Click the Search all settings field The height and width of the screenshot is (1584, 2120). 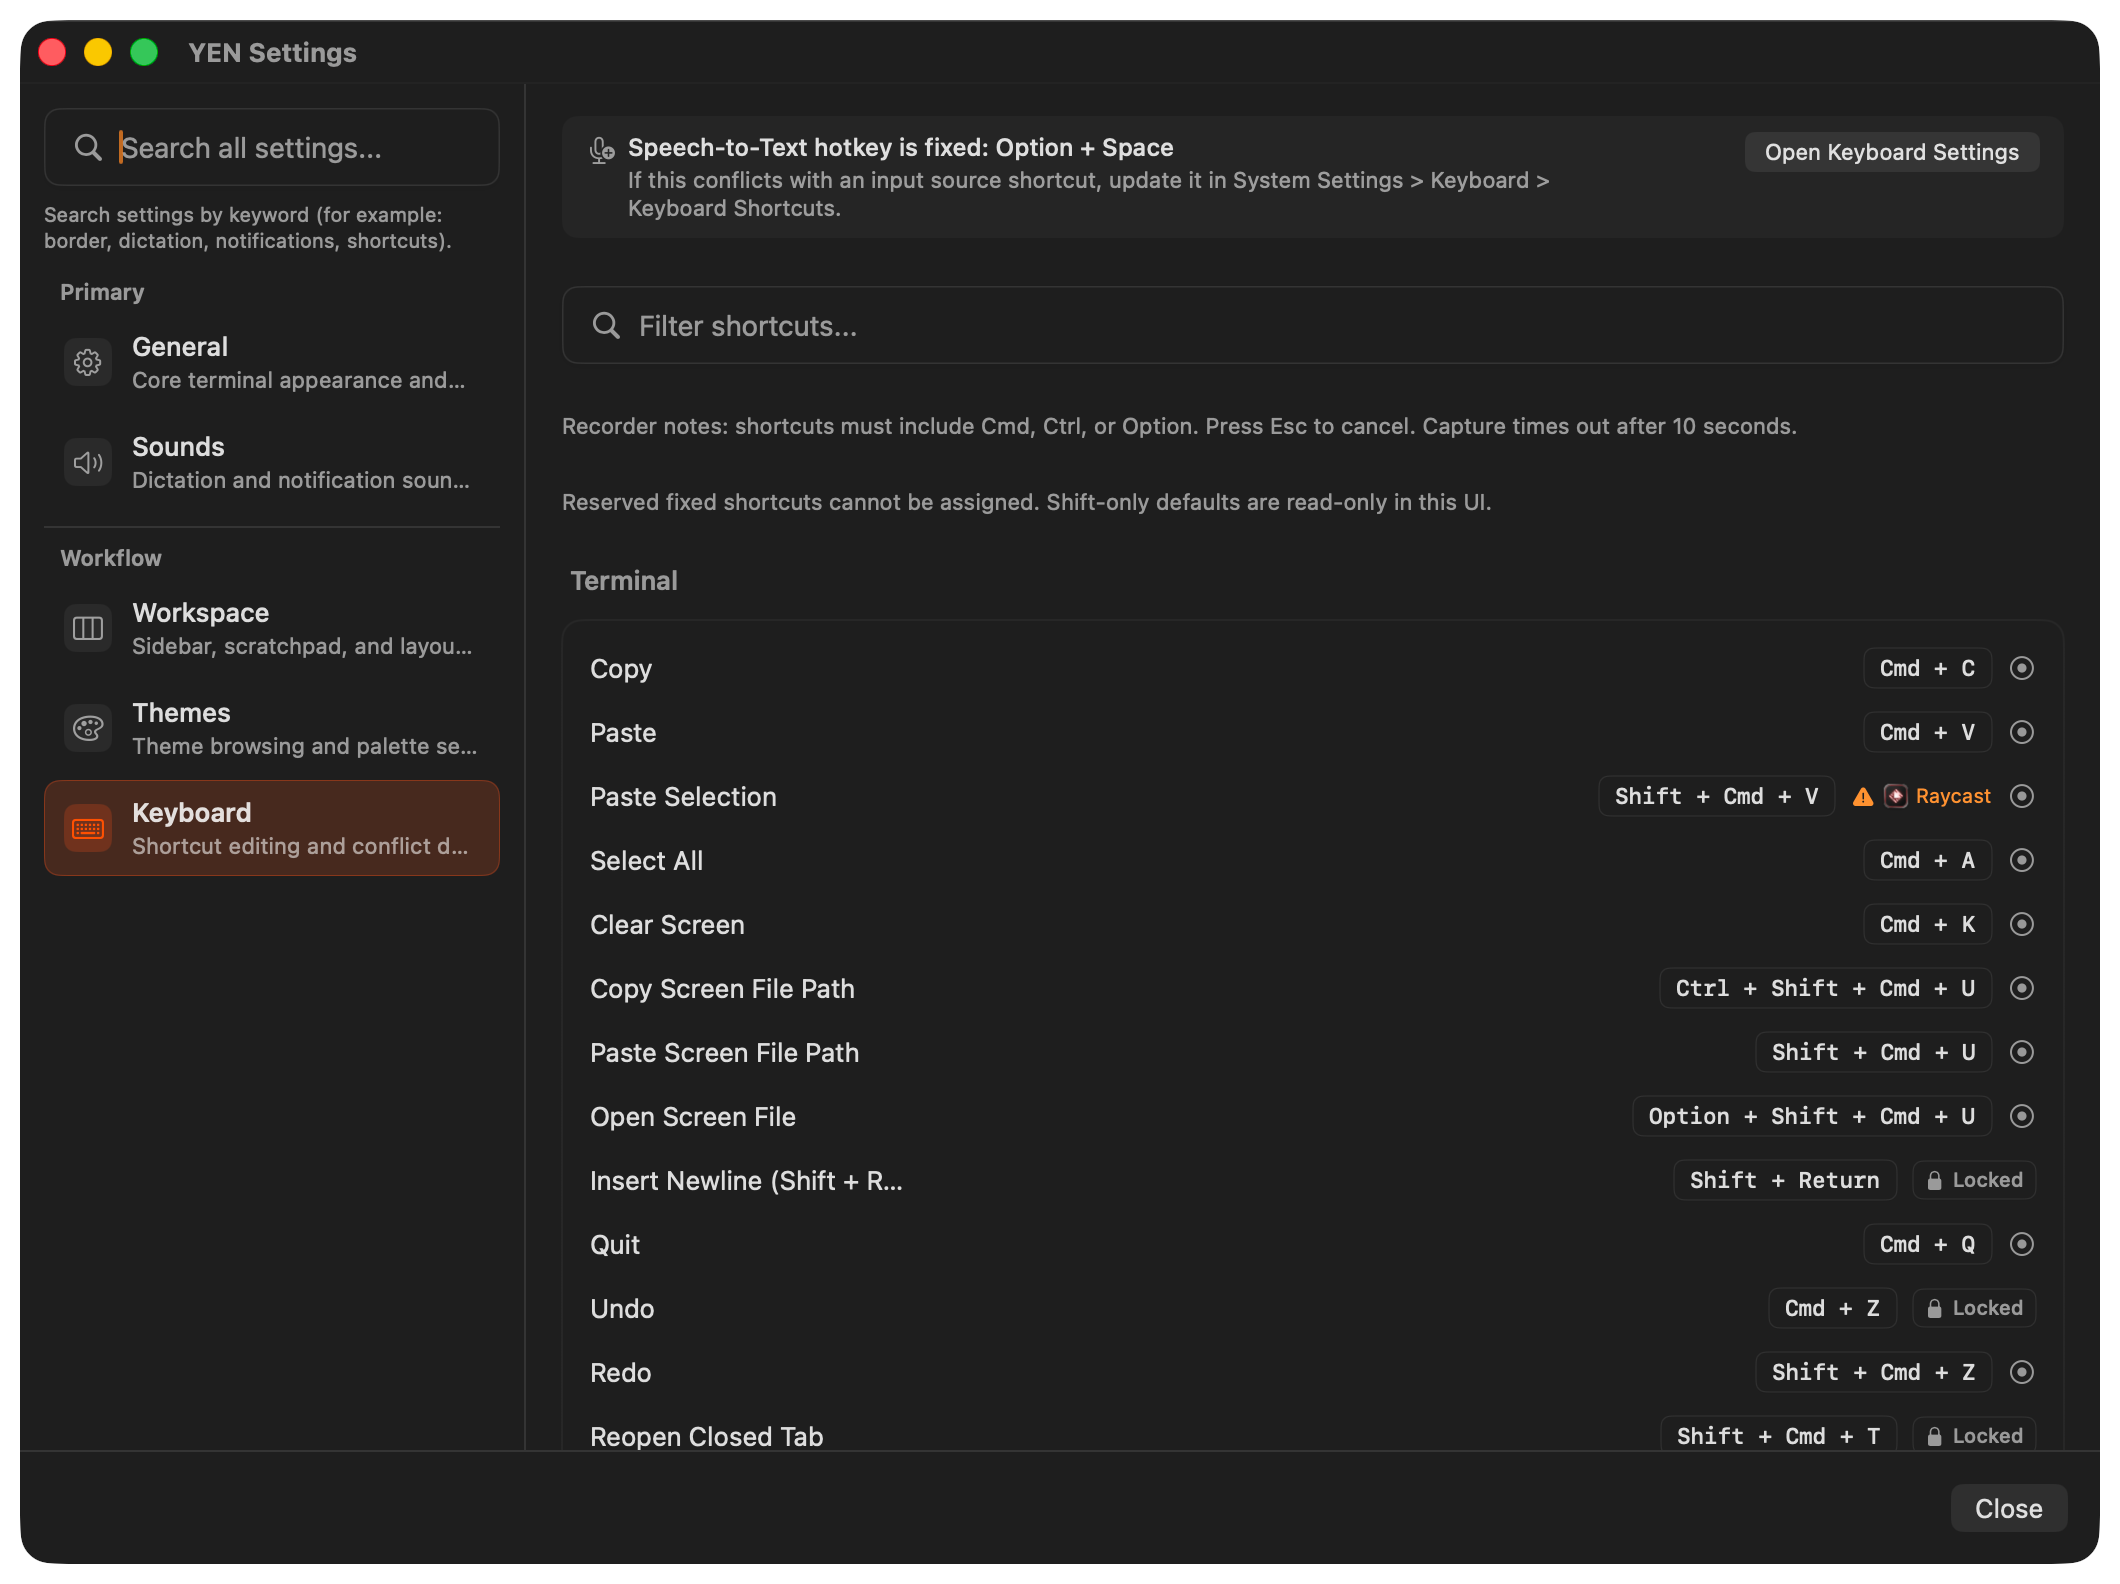click(x=272, y=148)
